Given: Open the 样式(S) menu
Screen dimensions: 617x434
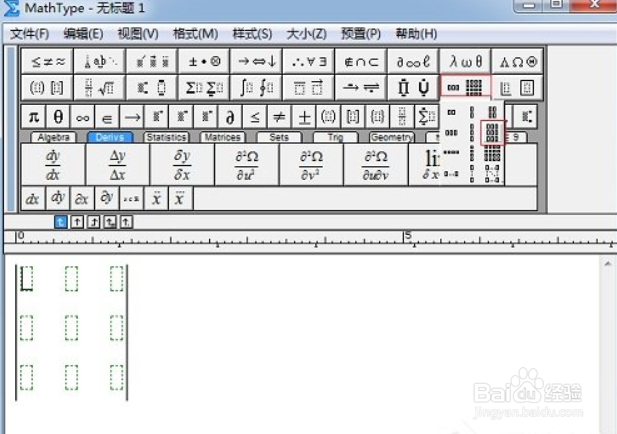Looking at the screenshot, I should (x=252, y=34).
